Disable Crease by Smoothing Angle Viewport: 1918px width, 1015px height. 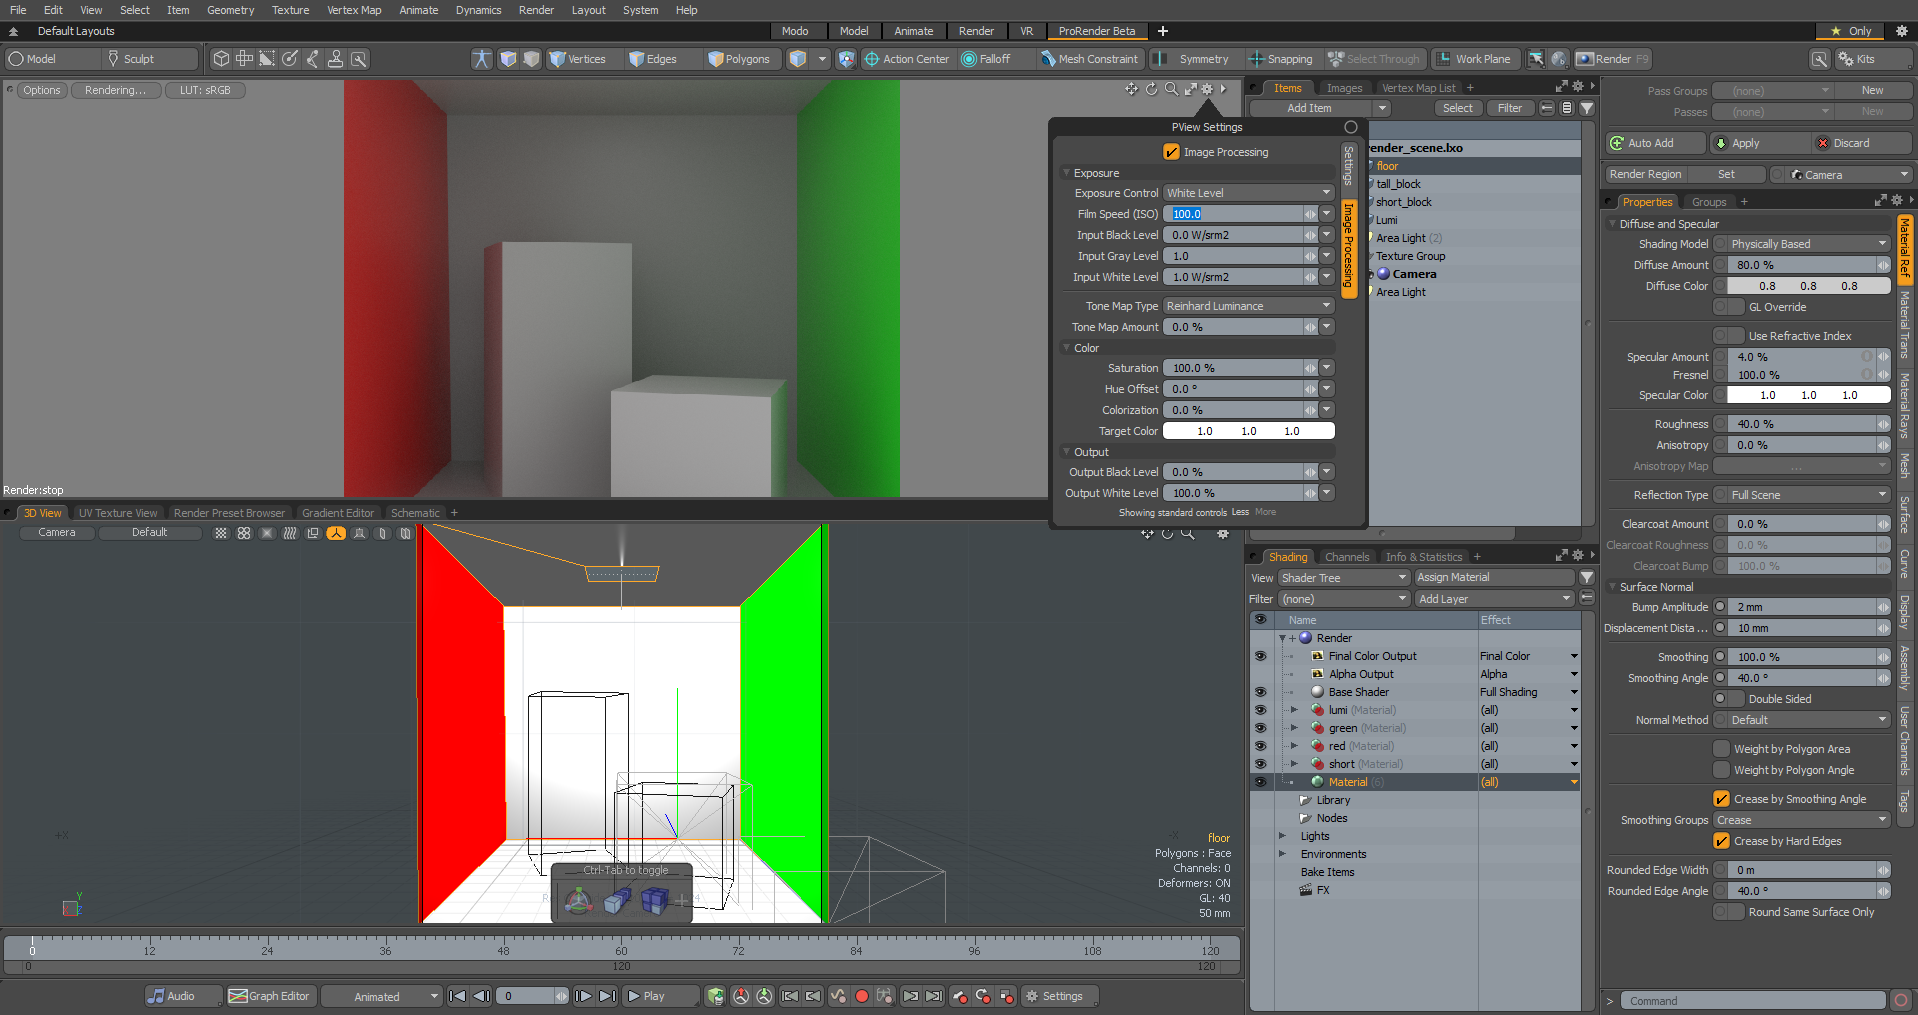pyautogui.click(x=1721, y=799)
